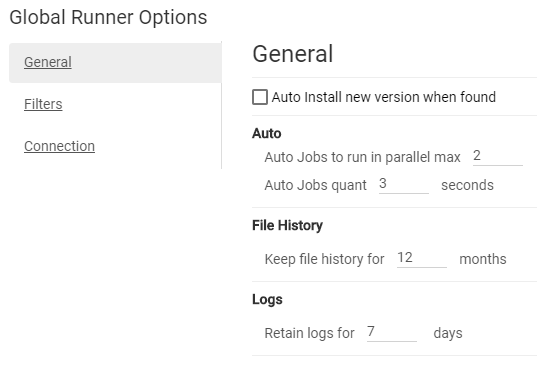The width and height of the screenshot is (537, 373).
Task: Click the File History heading
Action: pos(287,225)
